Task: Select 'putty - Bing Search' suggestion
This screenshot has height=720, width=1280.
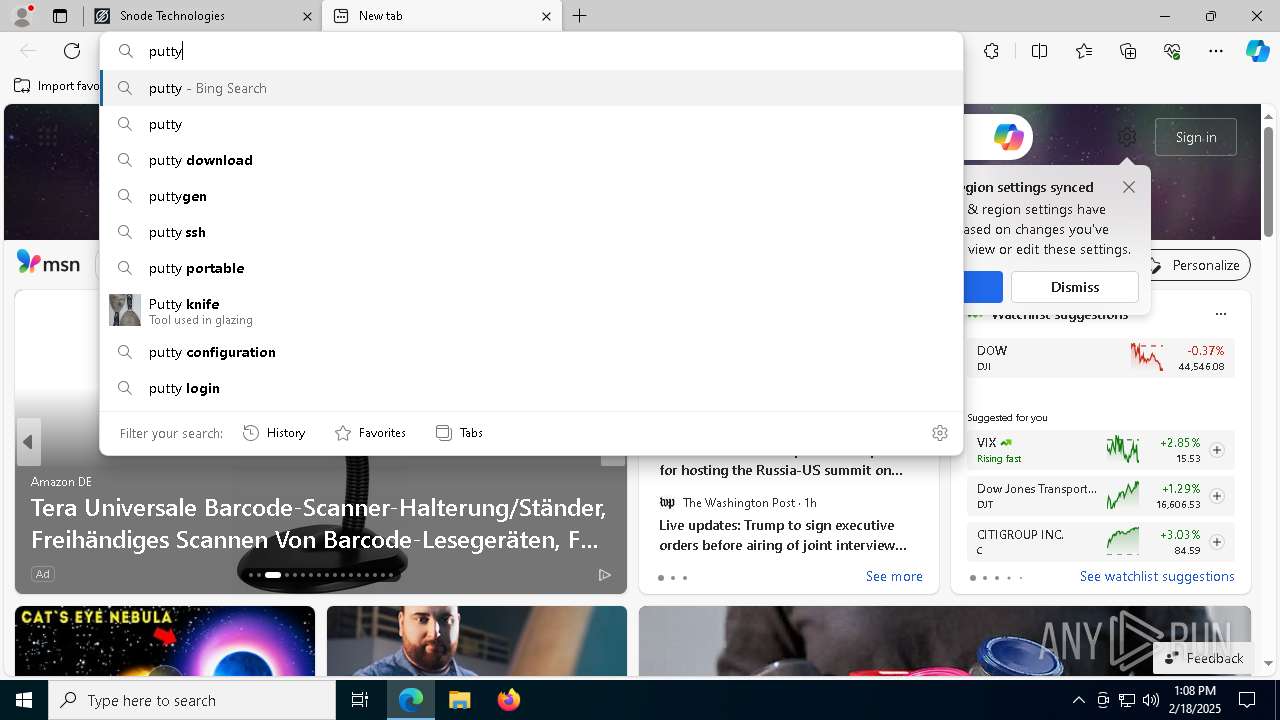Action: (531, 88)
